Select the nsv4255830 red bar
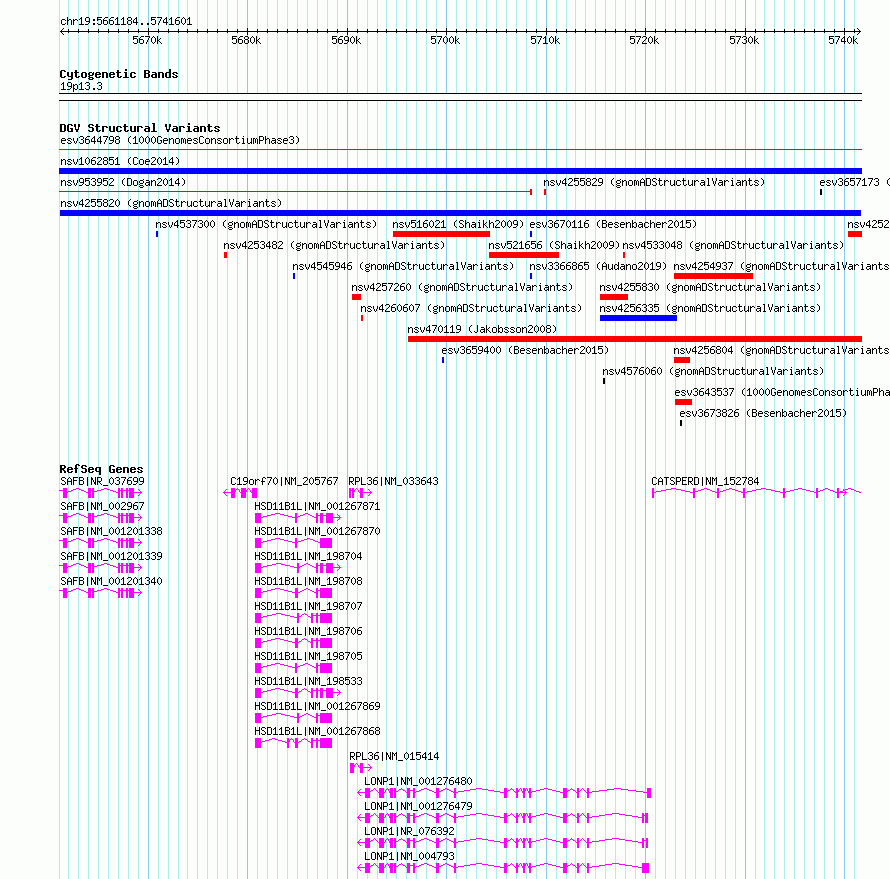The height and width of the screenshot is (879, 890). [x=614, y=297]
